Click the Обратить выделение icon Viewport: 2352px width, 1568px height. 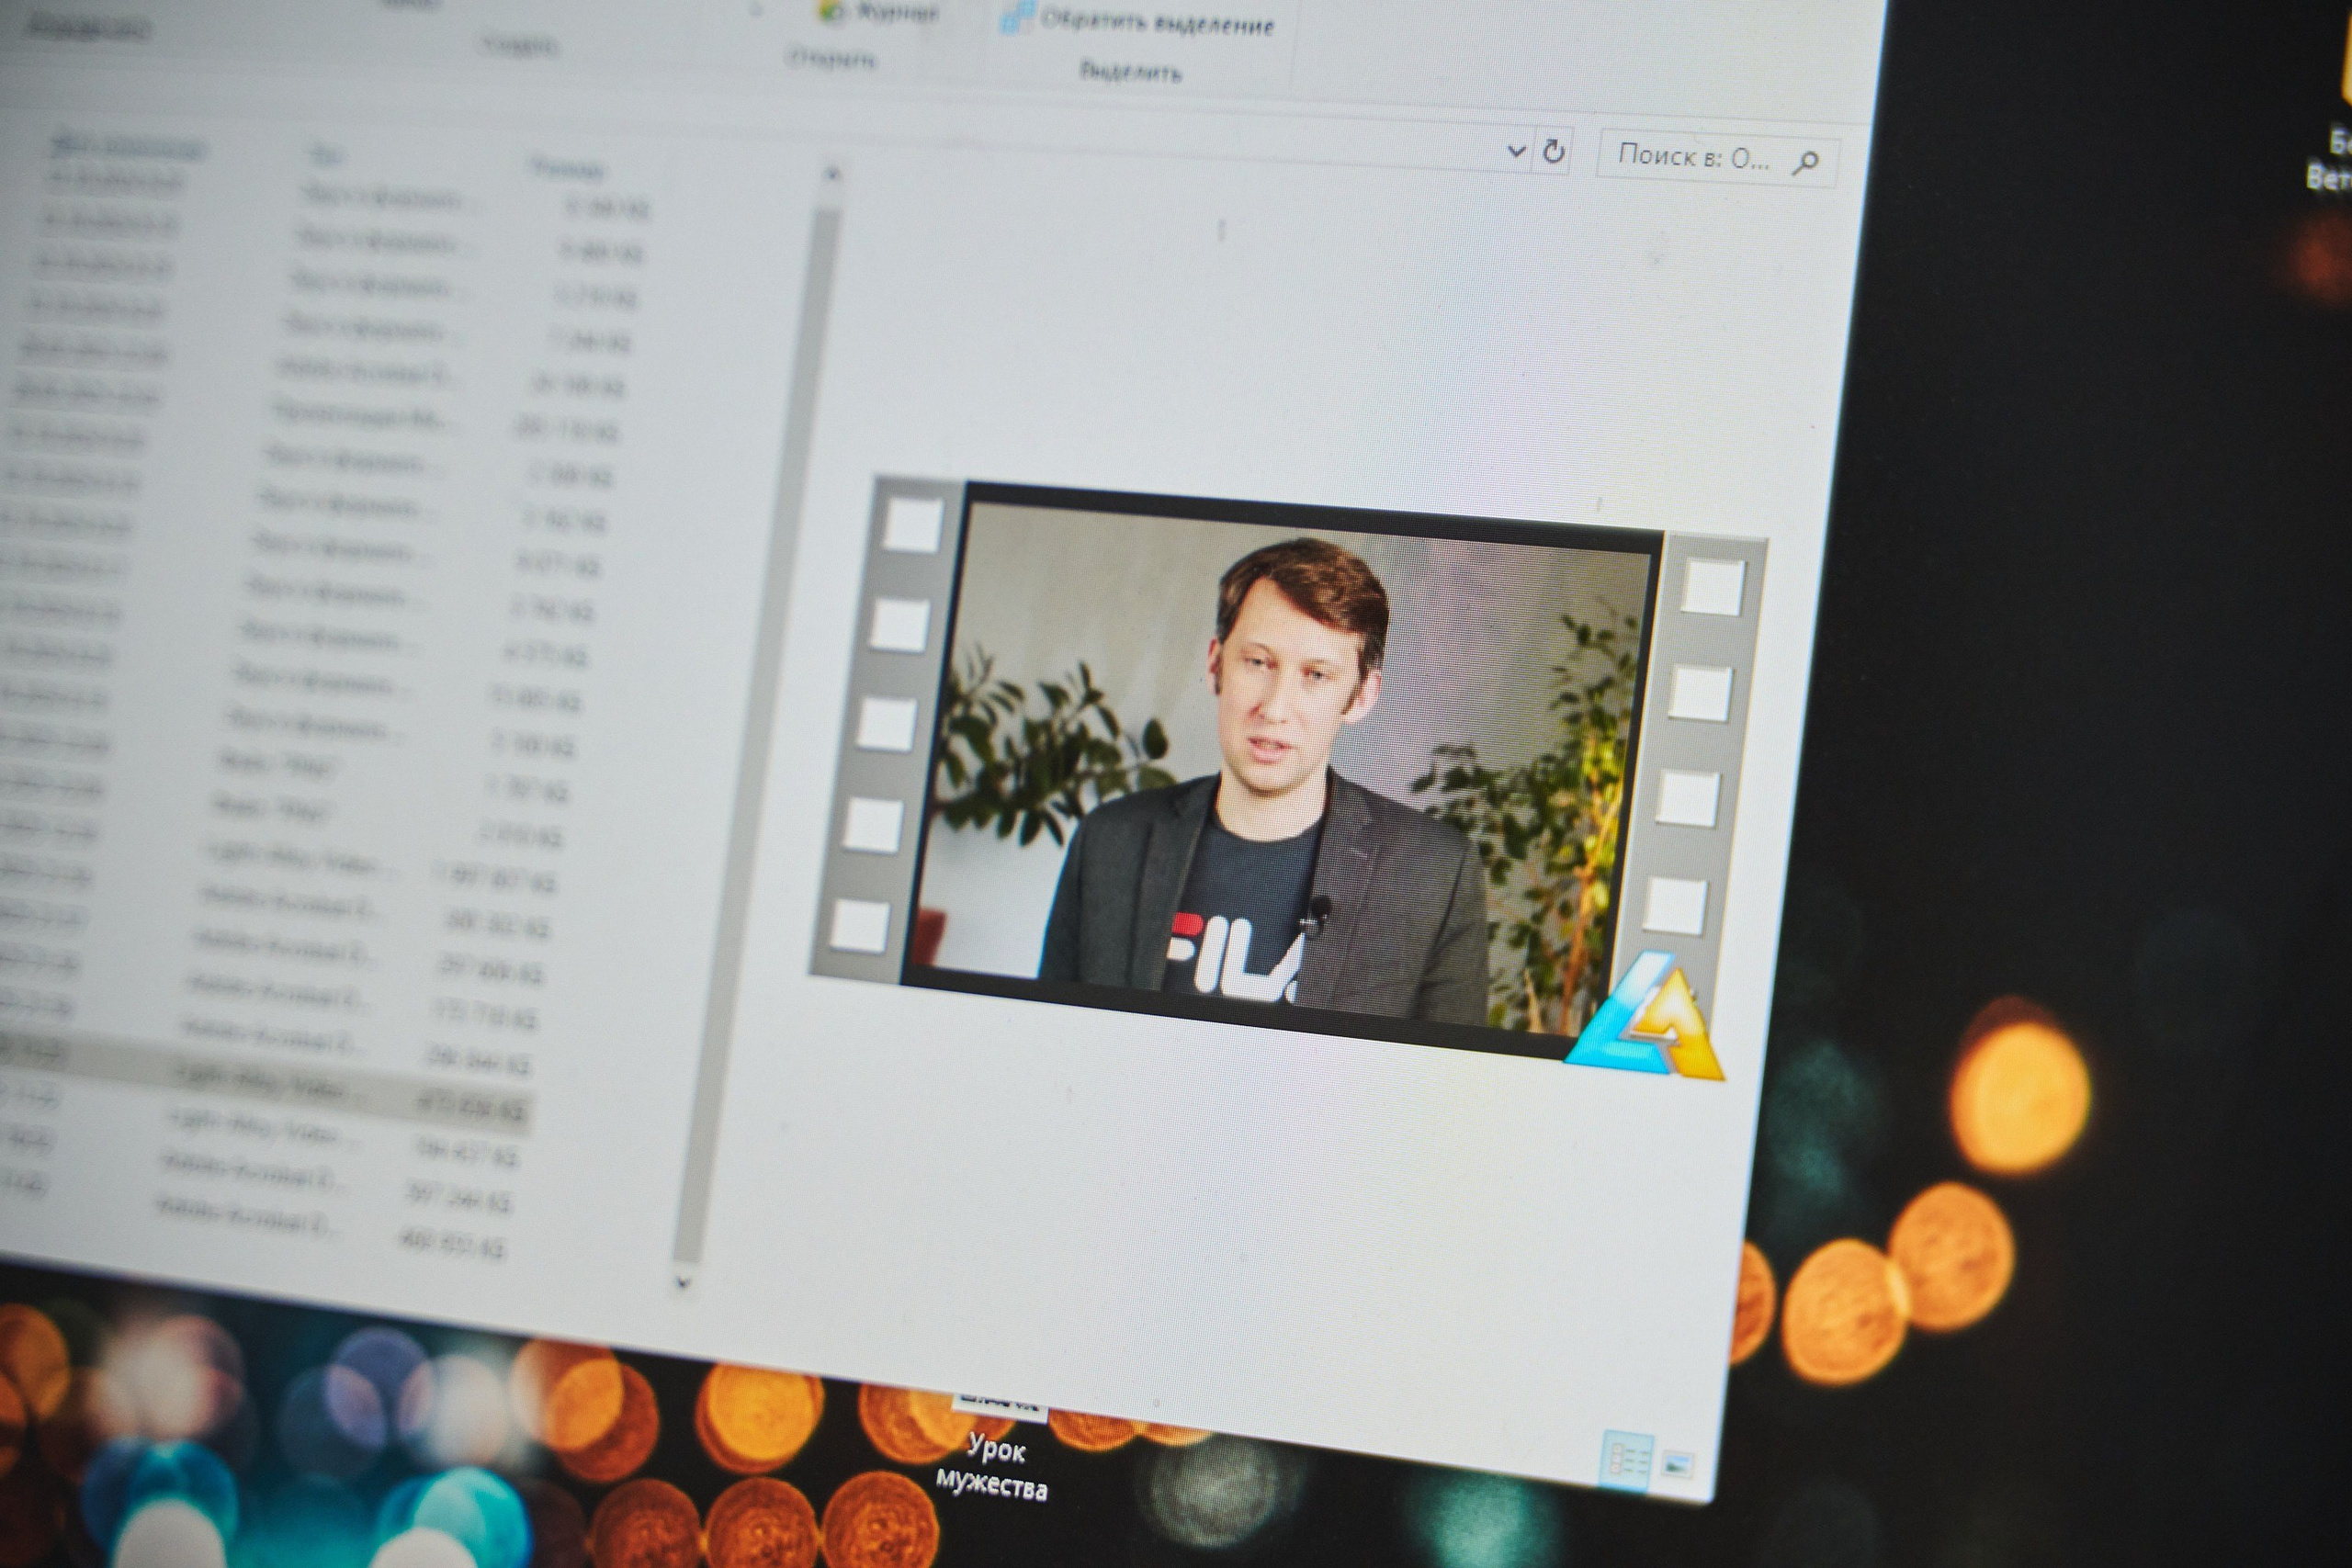pyautogui.click(x=1018, y=18)
